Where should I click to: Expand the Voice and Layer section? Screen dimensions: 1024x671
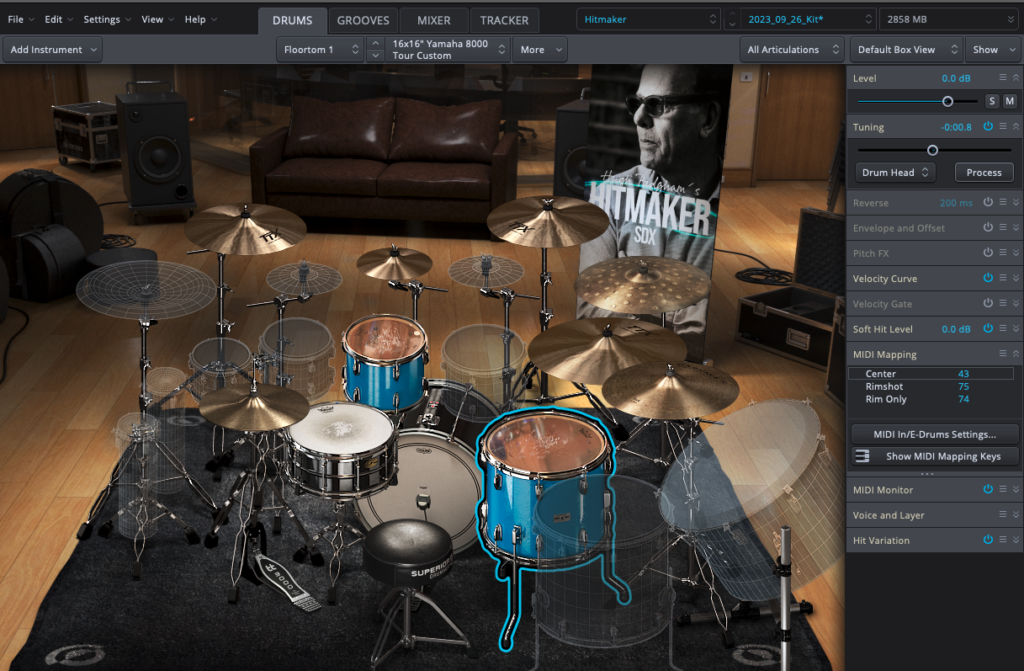[1016, 515]
